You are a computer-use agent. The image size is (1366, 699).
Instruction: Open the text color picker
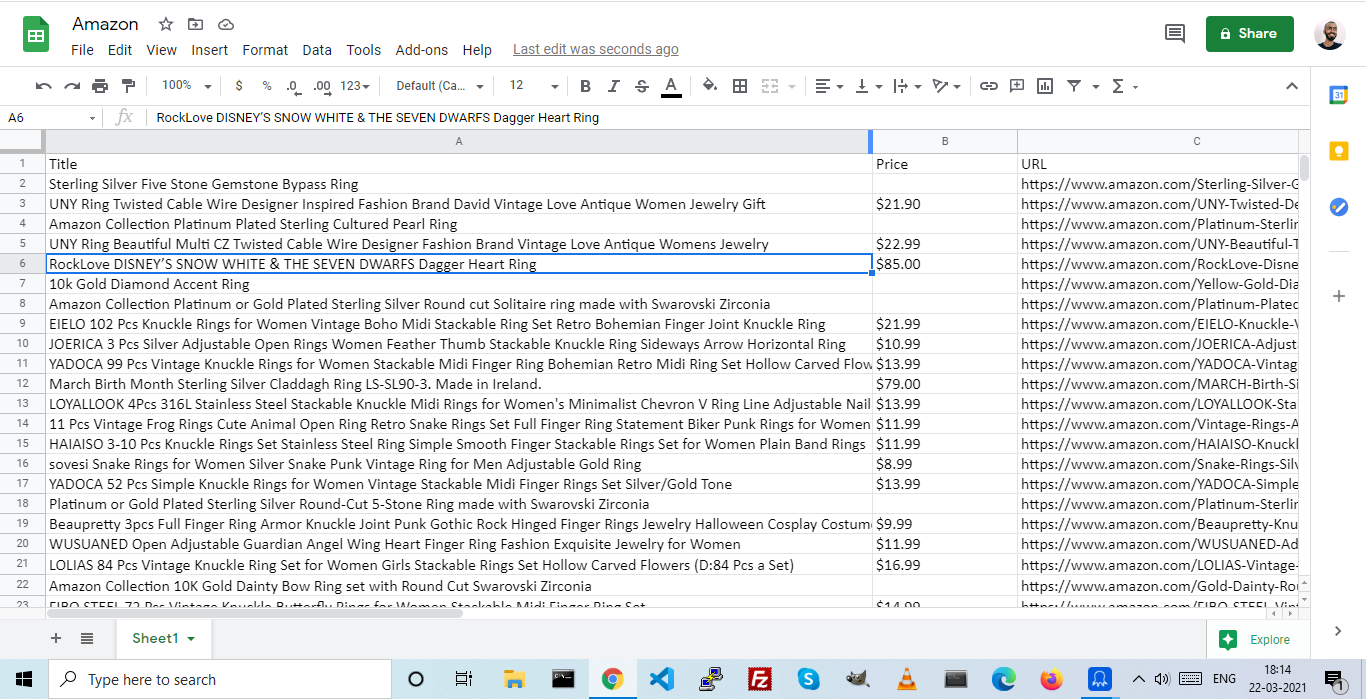click(x=671, y=86)
